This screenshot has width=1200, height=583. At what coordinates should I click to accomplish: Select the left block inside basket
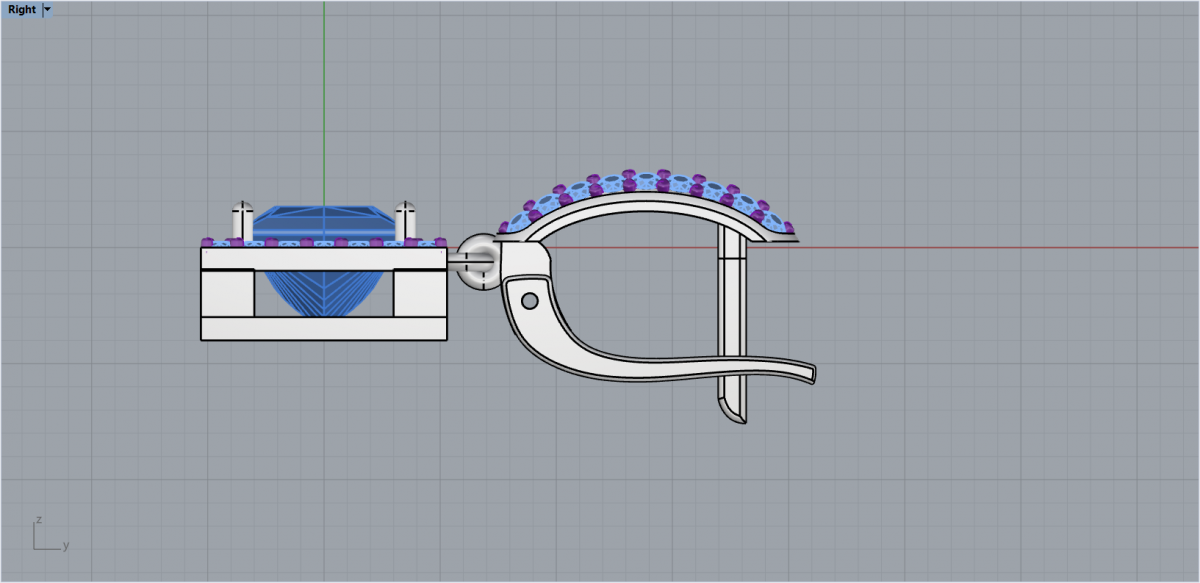[227, 294]
